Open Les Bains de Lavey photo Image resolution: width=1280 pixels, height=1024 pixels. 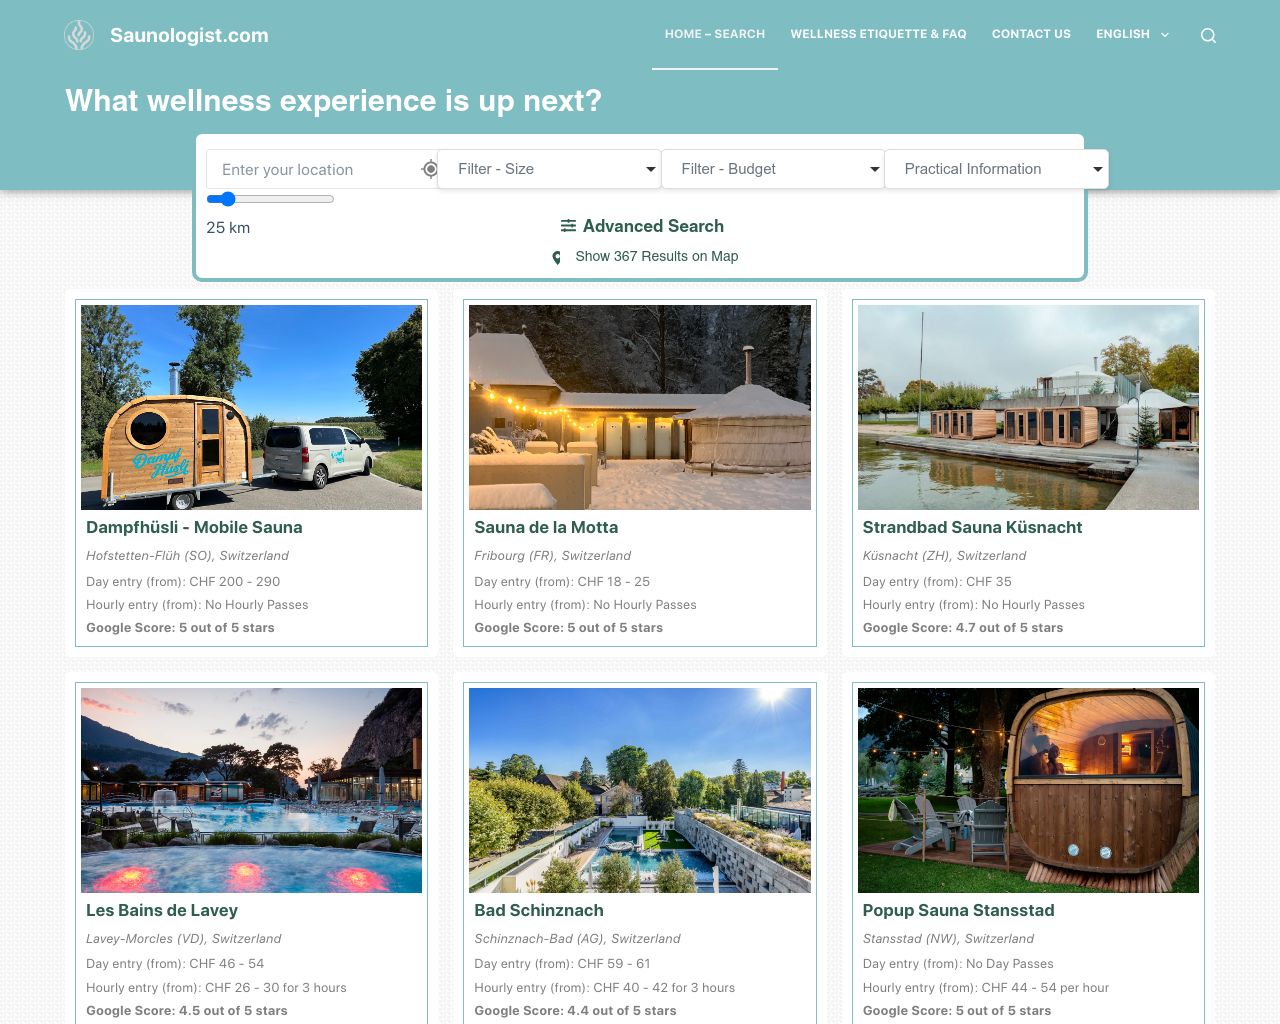[251, 790]
